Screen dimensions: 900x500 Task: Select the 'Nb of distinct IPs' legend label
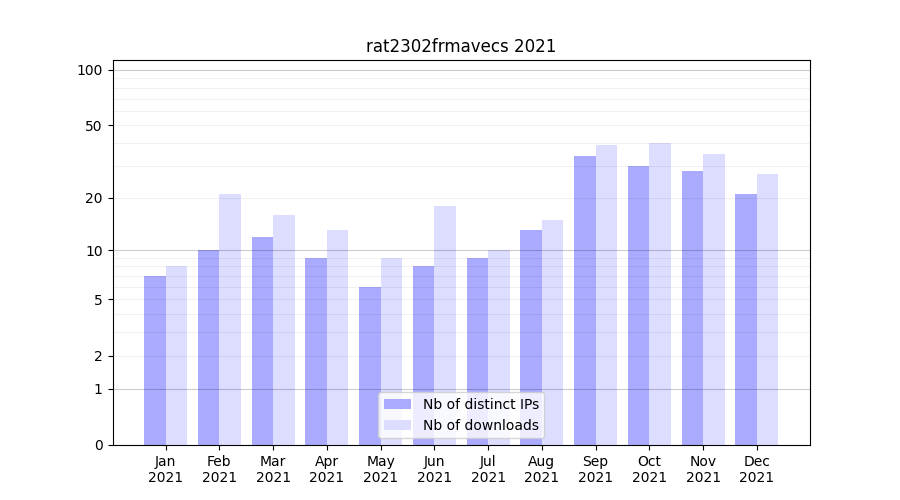click(480, 404)
